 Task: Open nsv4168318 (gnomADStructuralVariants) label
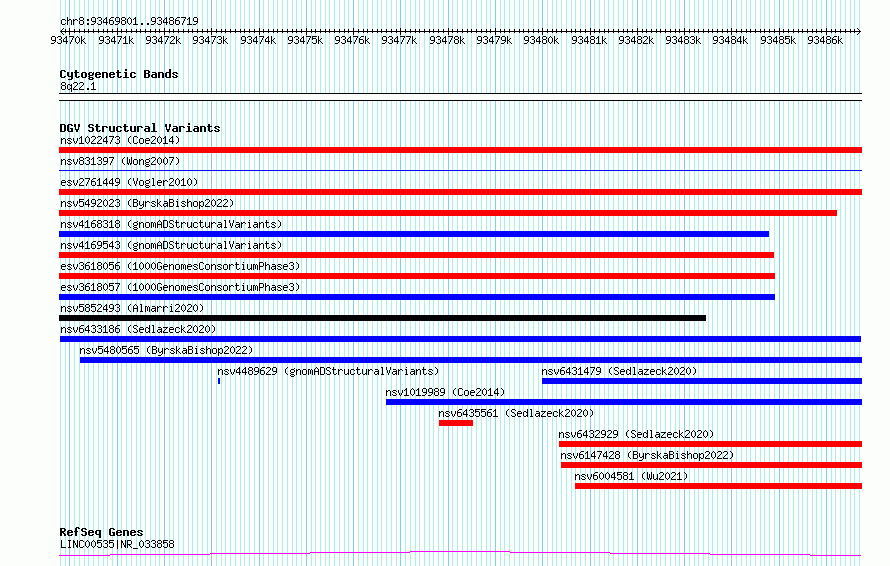pyautogui.click(x=171, y=224)
